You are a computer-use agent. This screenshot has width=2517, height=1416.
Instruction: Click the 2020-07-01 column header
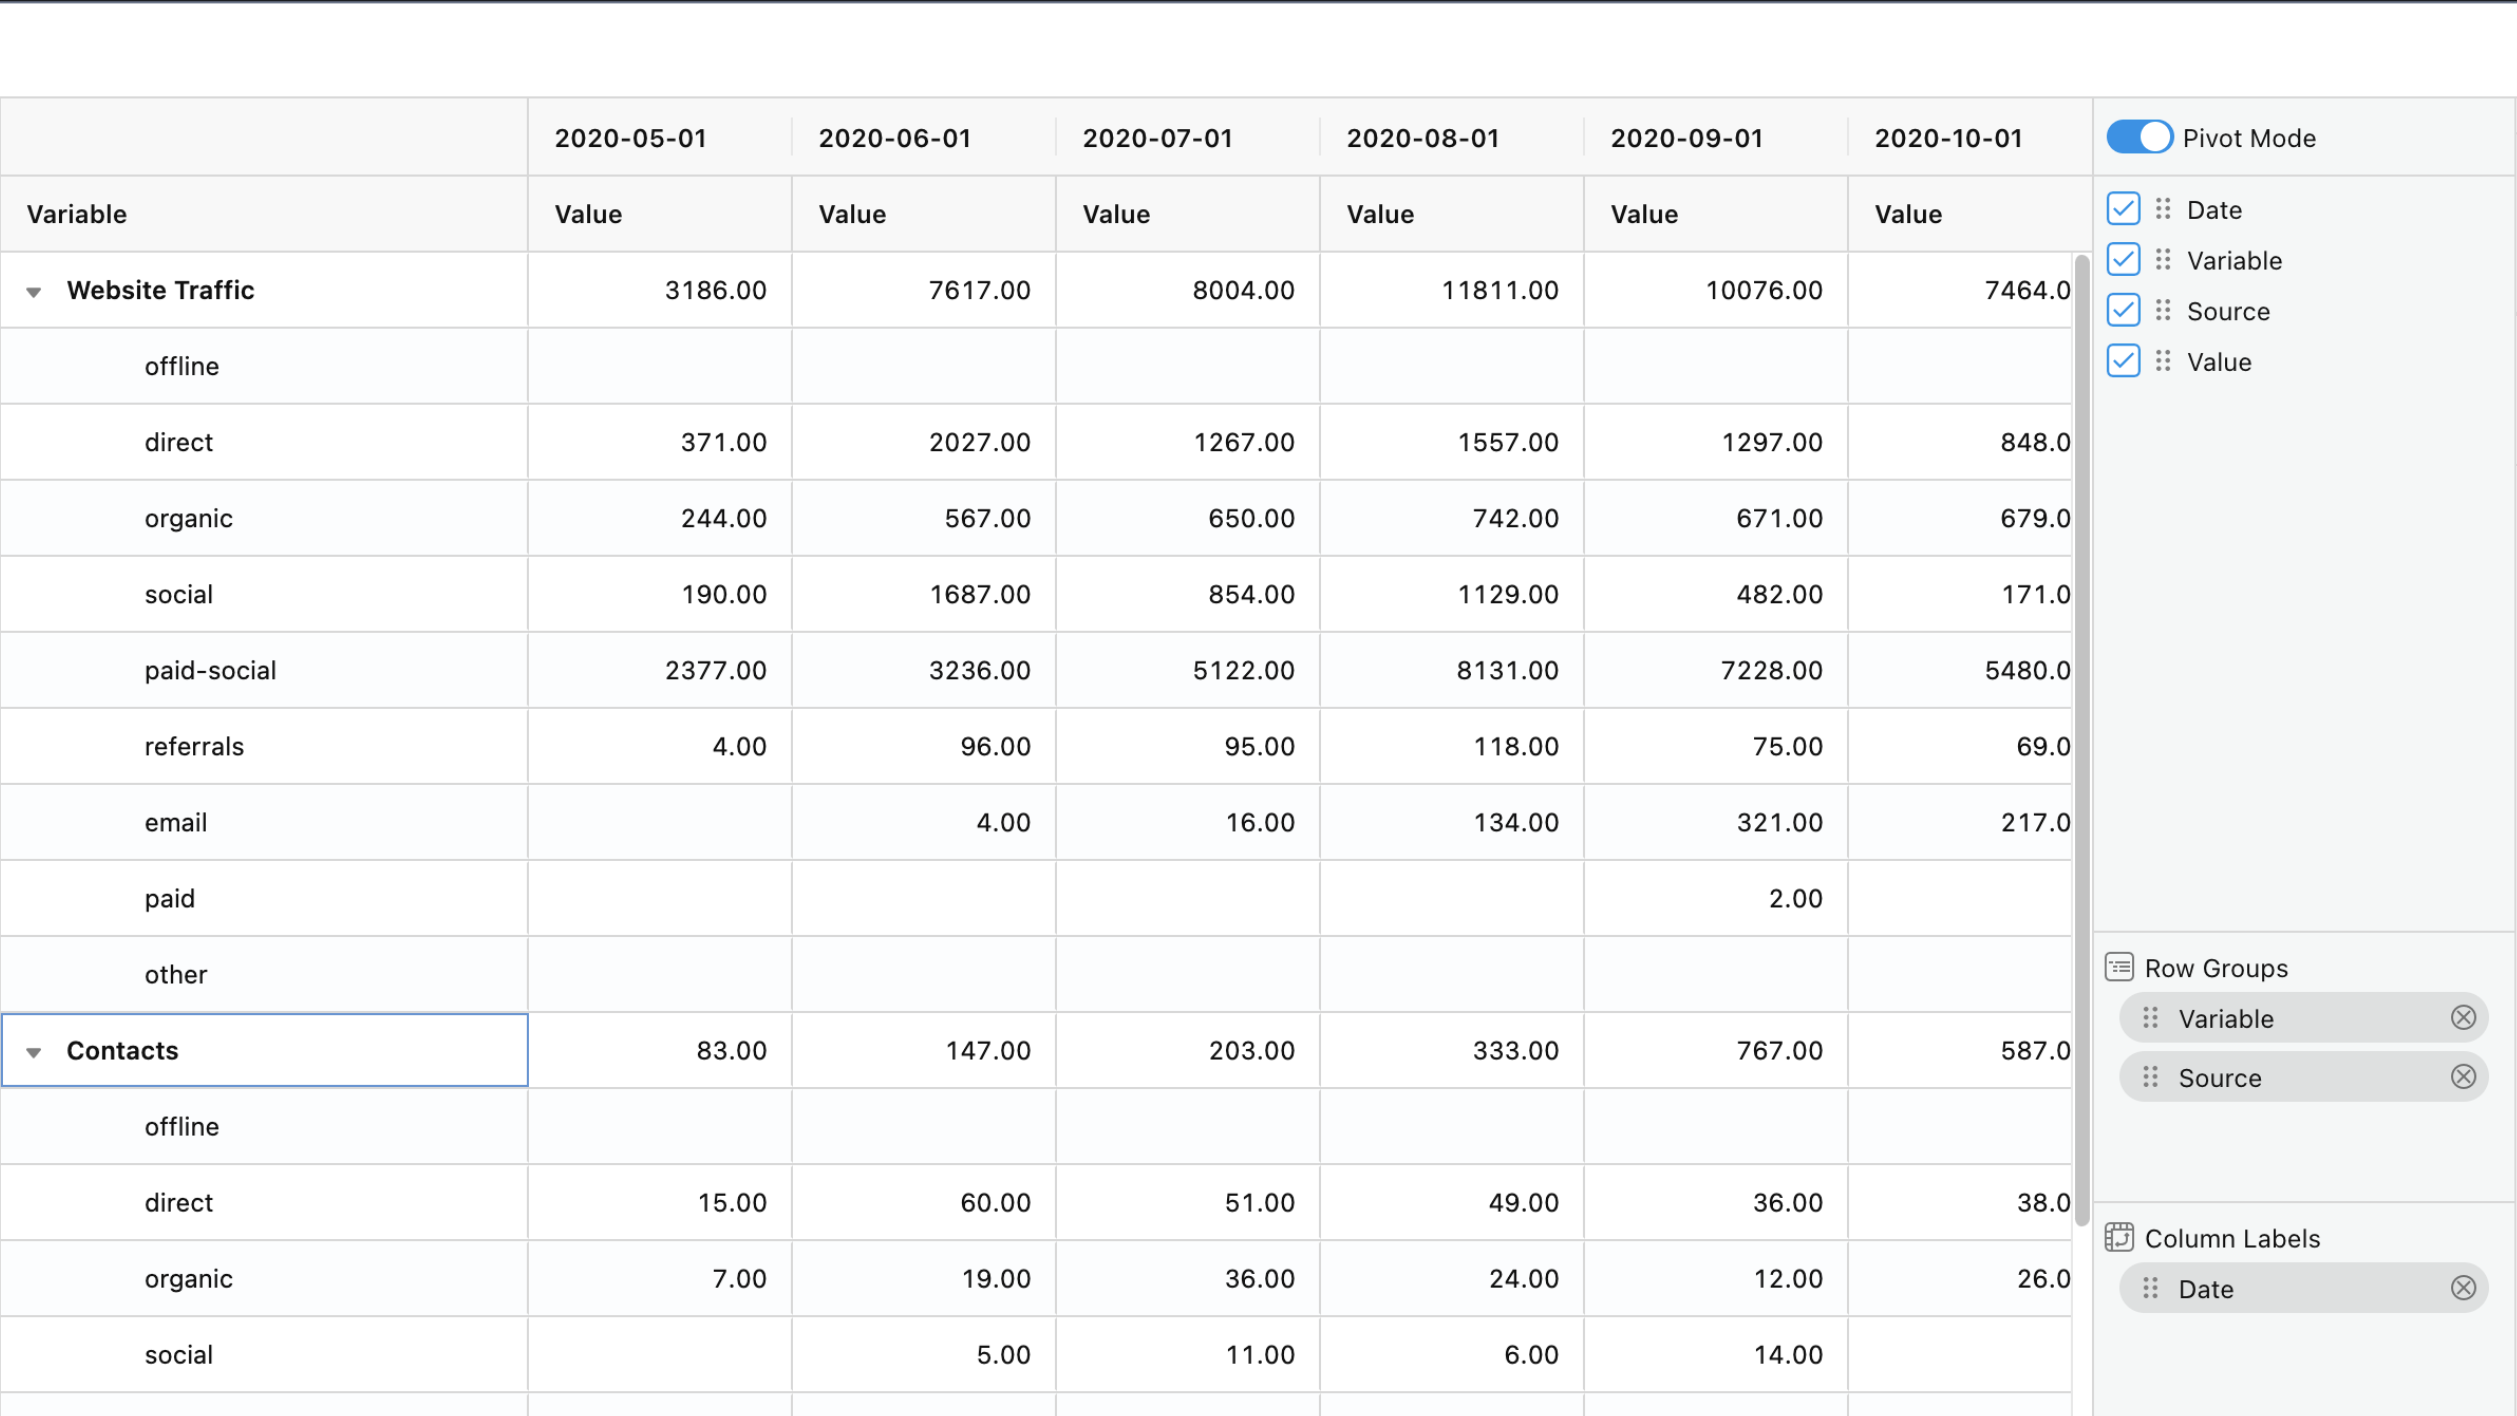click(x=1157, y=137)
